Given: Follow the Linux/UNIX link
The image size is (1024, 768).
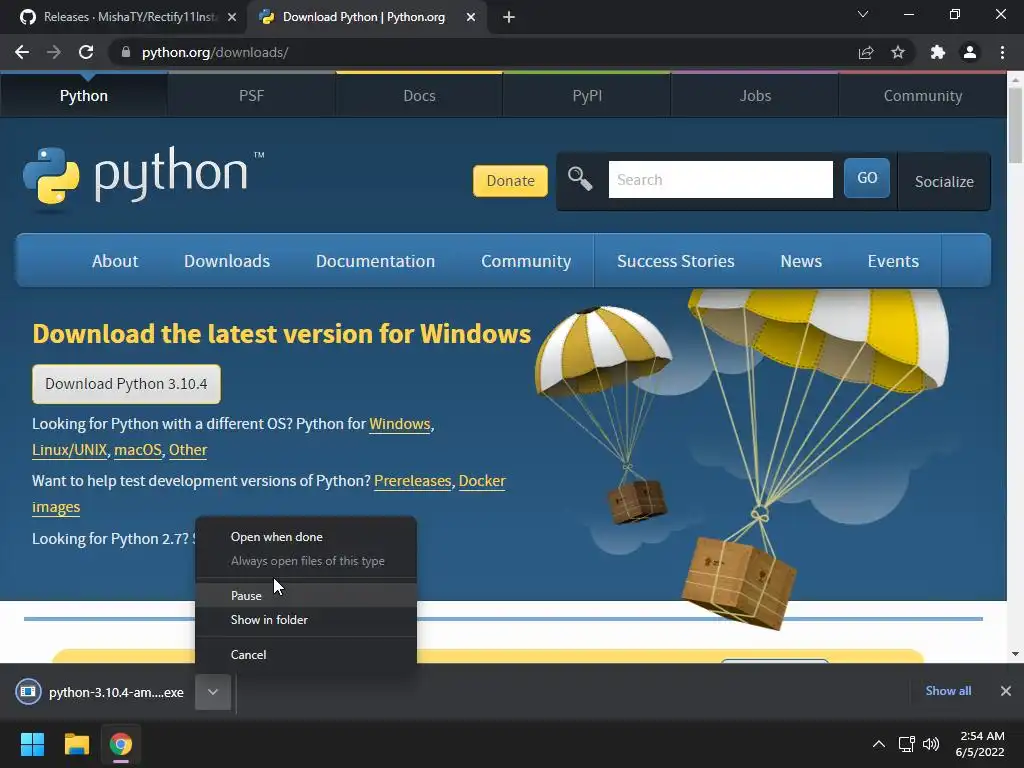Looking at the screenshot, I should point(69,450).
